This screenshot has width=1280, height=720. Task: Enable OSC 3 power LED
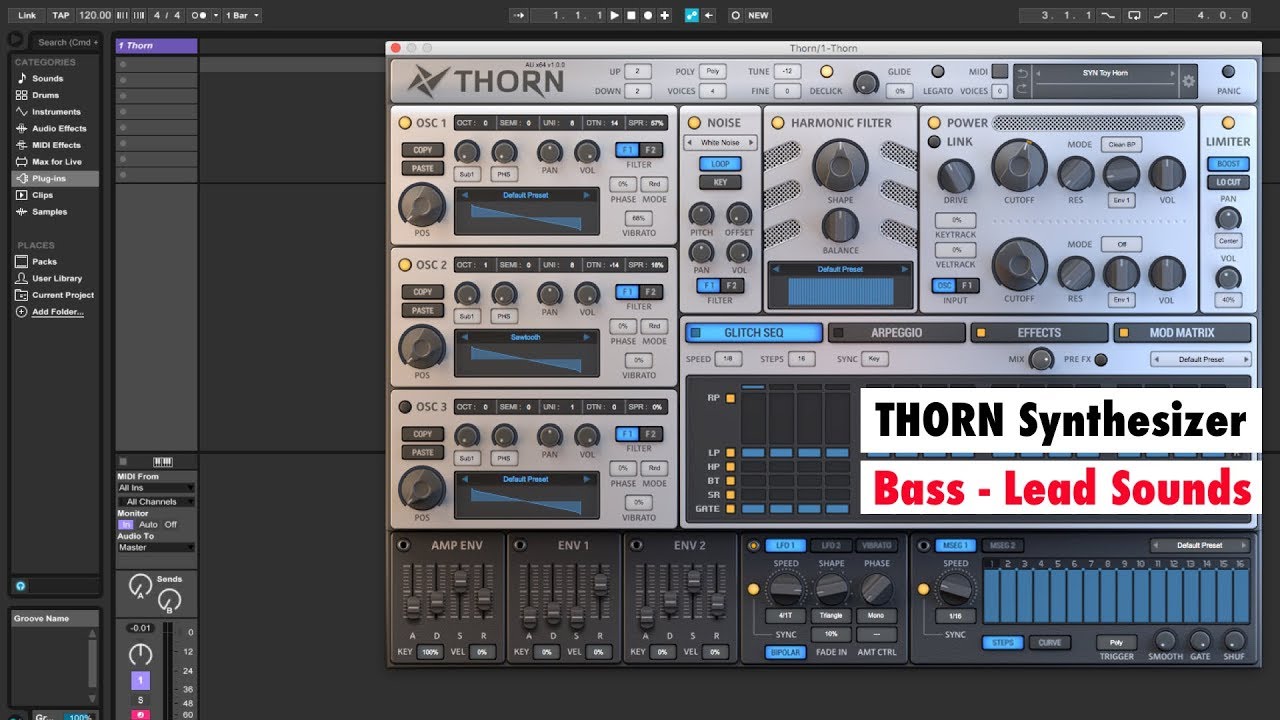[x=405, y=407]
